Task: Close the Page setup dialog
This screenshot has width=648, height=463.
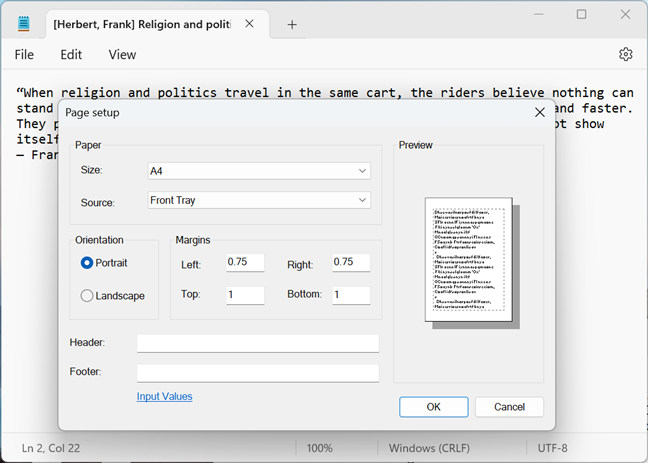Action: click(539, 112)
